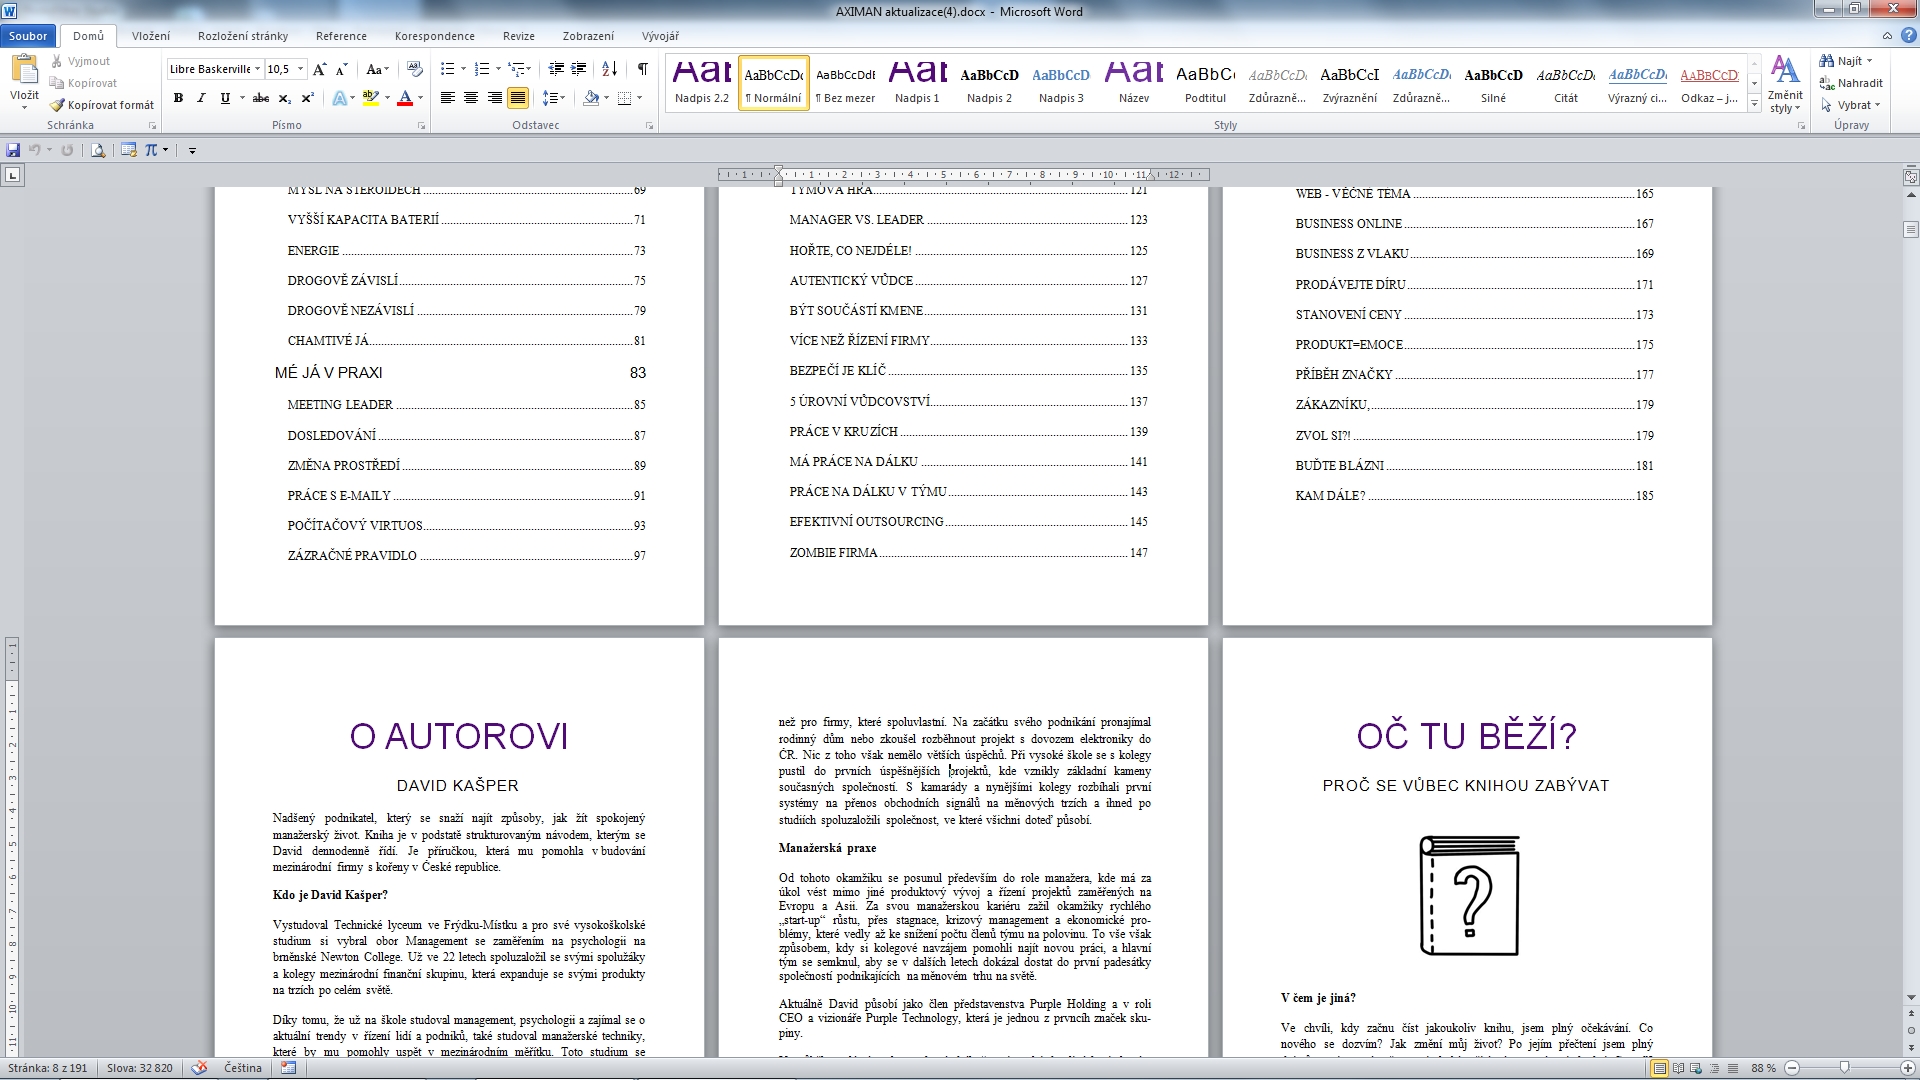Toggle bold formatting
The image size is (1920, 1080).
click(178, 98)
